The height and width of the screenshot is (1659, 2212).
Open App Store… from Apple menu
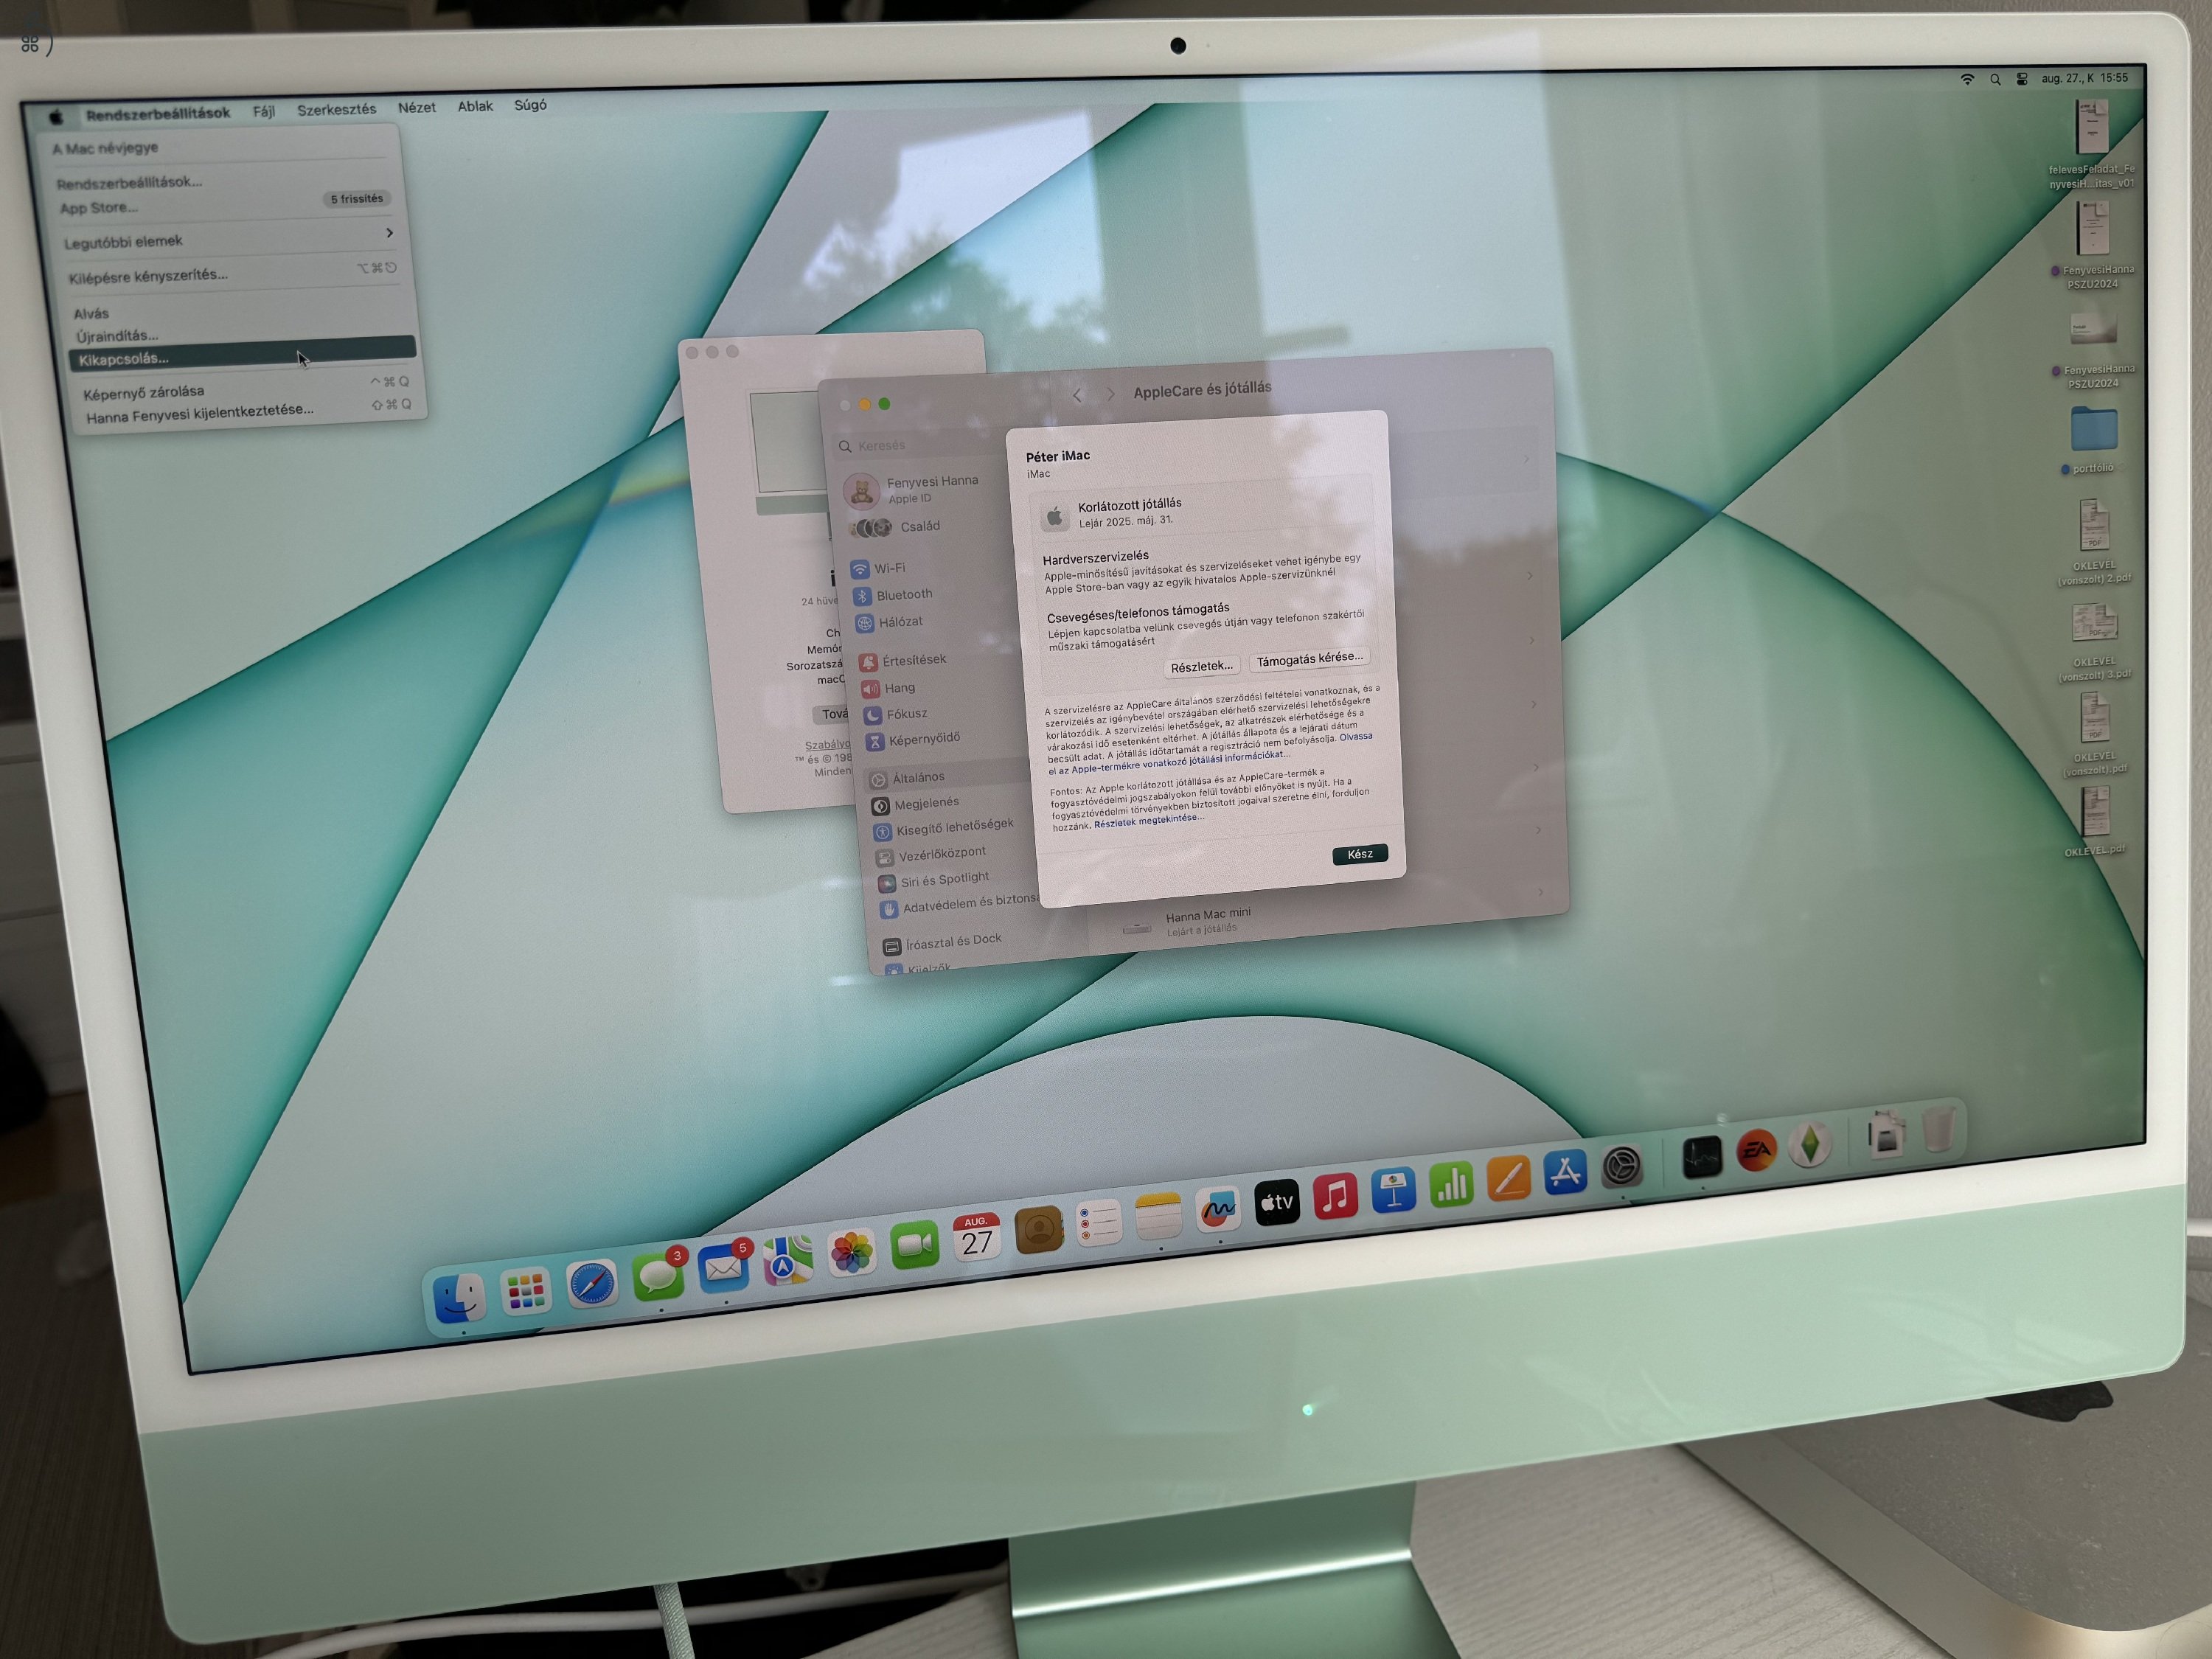pos(99,208)
